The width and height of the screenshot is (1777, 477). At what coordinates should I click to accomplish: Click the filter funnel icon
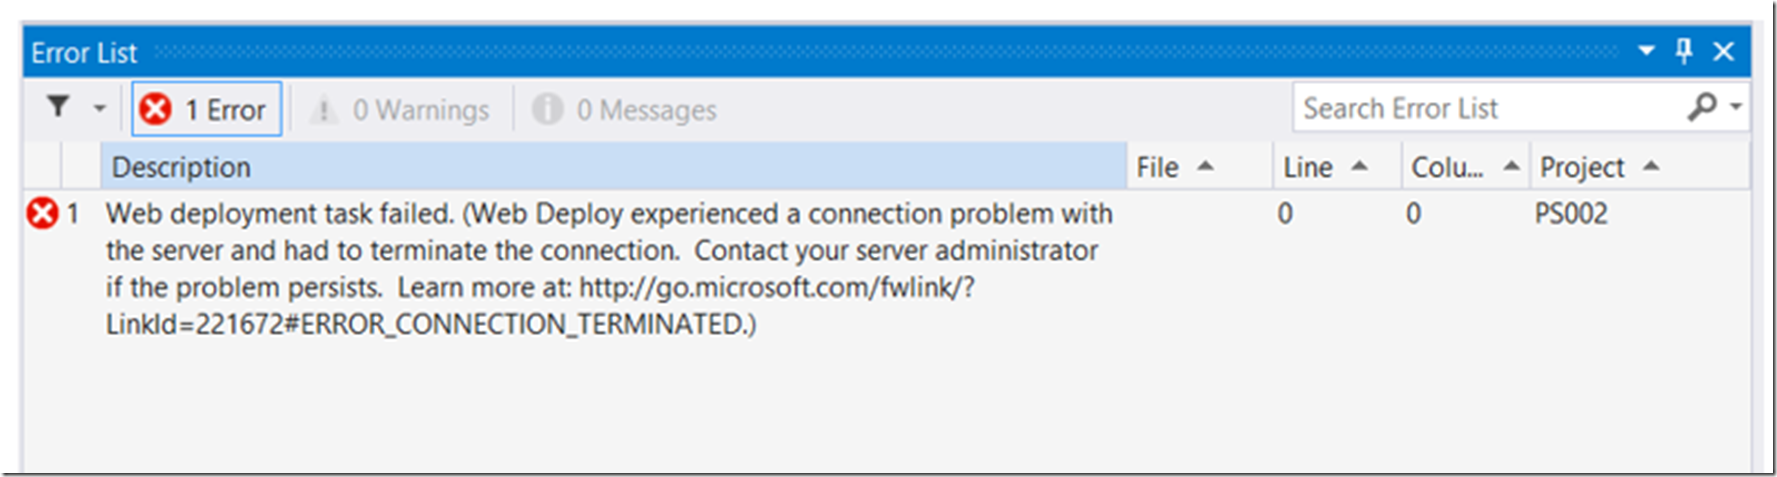pos(58,106)
